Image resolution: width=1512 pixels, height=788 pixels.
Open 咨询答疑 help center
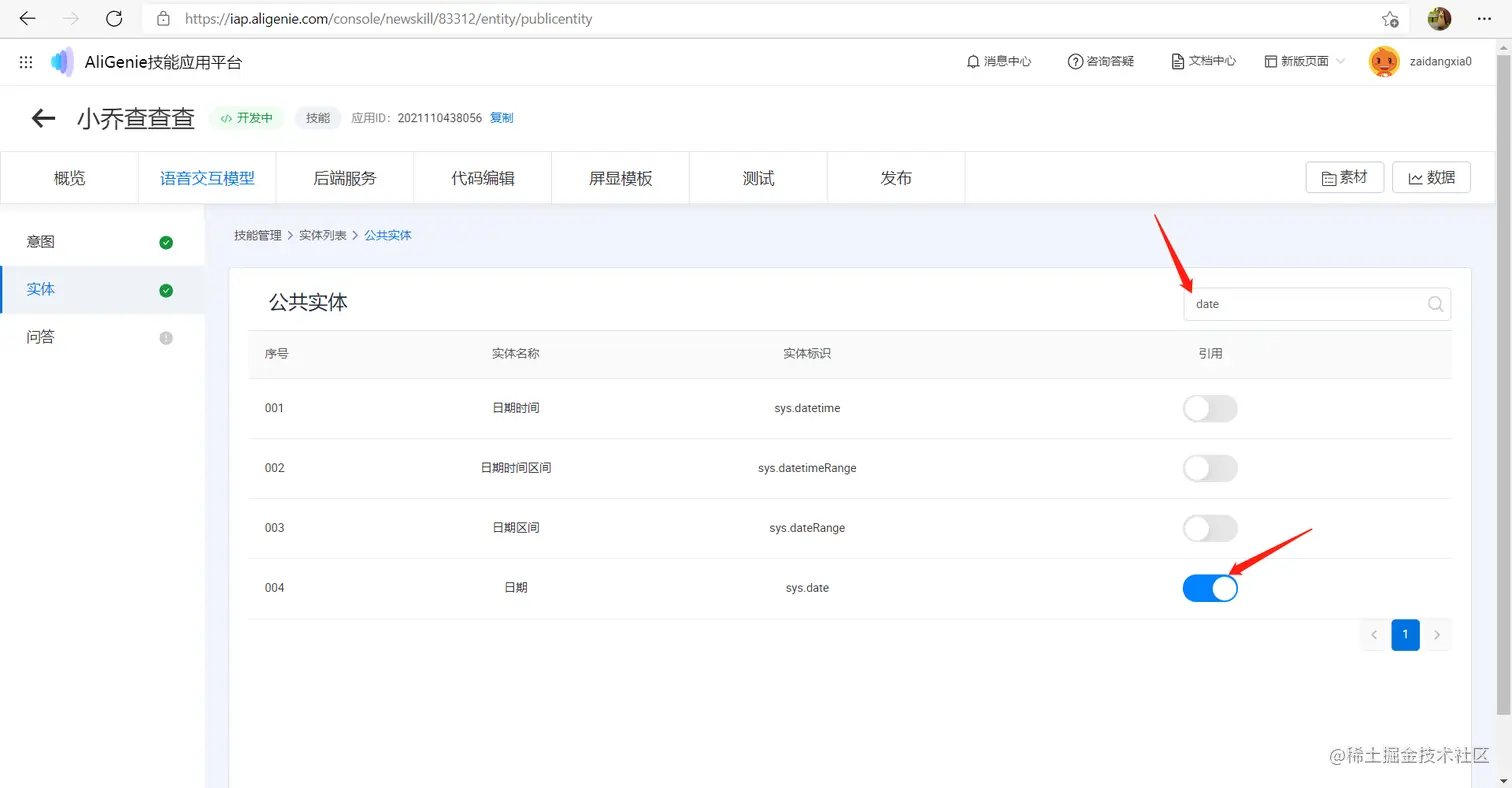click(1101, 61)
